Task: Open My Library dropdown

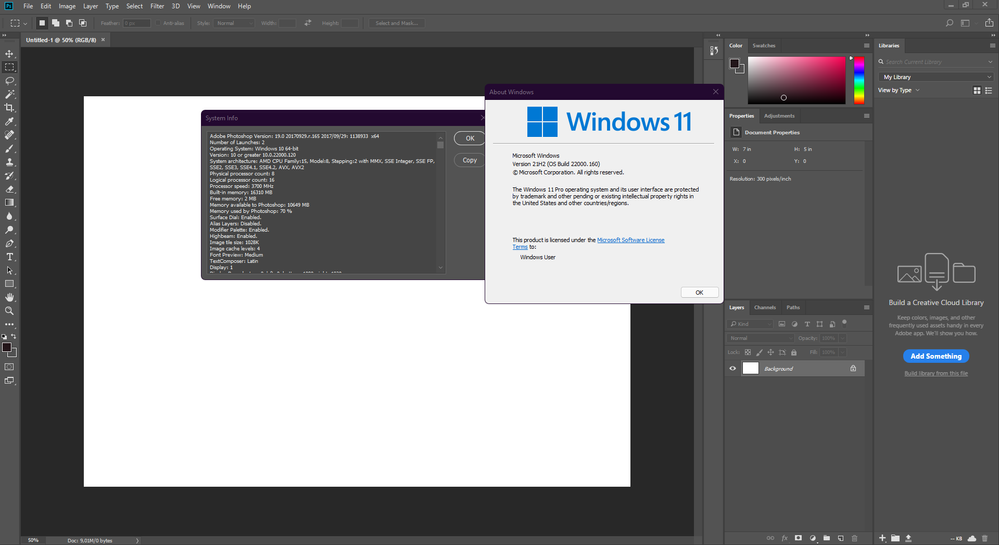Action: (x=936, y=77)
